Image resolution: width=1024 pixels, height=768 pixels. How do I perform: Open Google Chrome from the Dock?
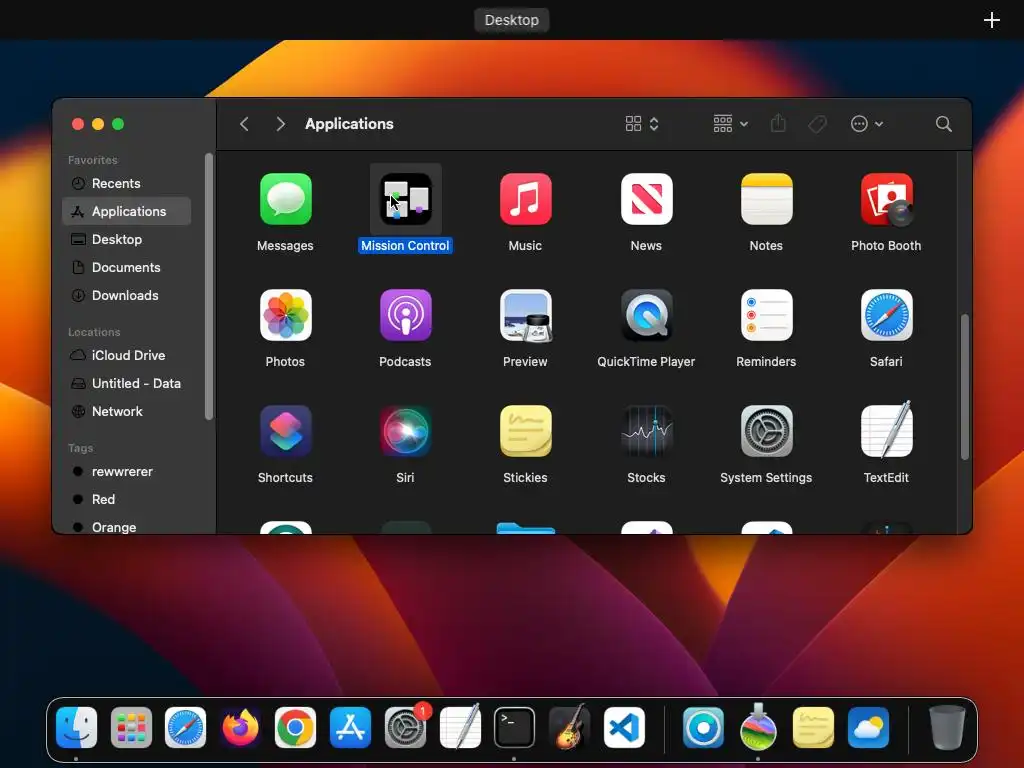[295, 728]
